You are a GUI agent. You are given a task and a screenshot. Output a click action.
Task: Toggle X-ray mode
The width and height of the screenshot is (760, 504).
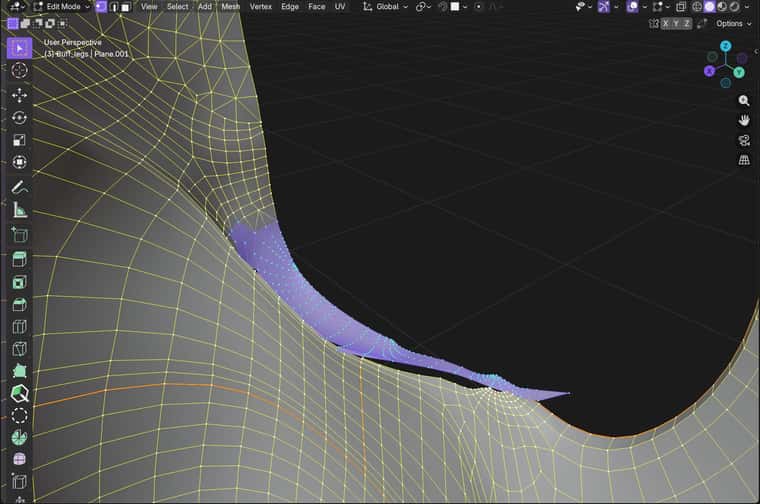coord(681,6)
